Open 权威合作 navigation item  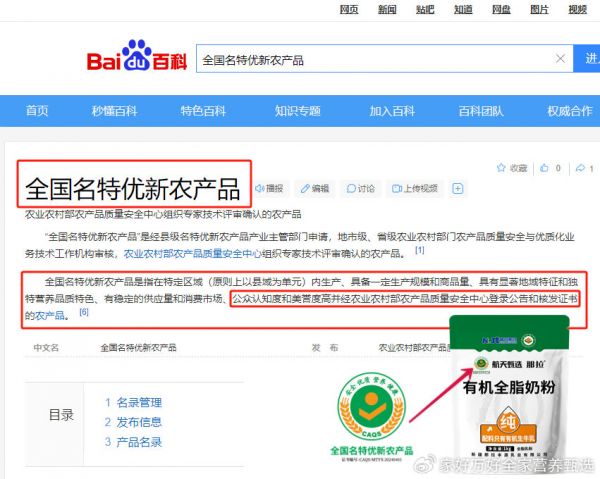[x=570, y=111]
